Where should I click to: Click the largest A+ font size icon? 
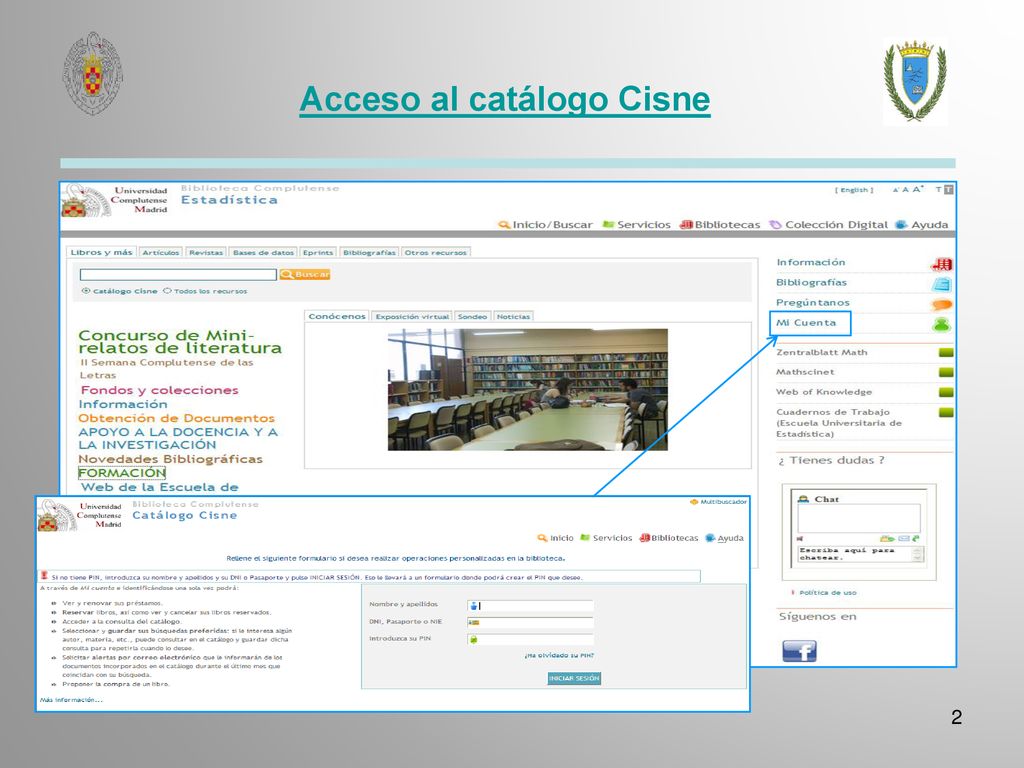[918, 189]
